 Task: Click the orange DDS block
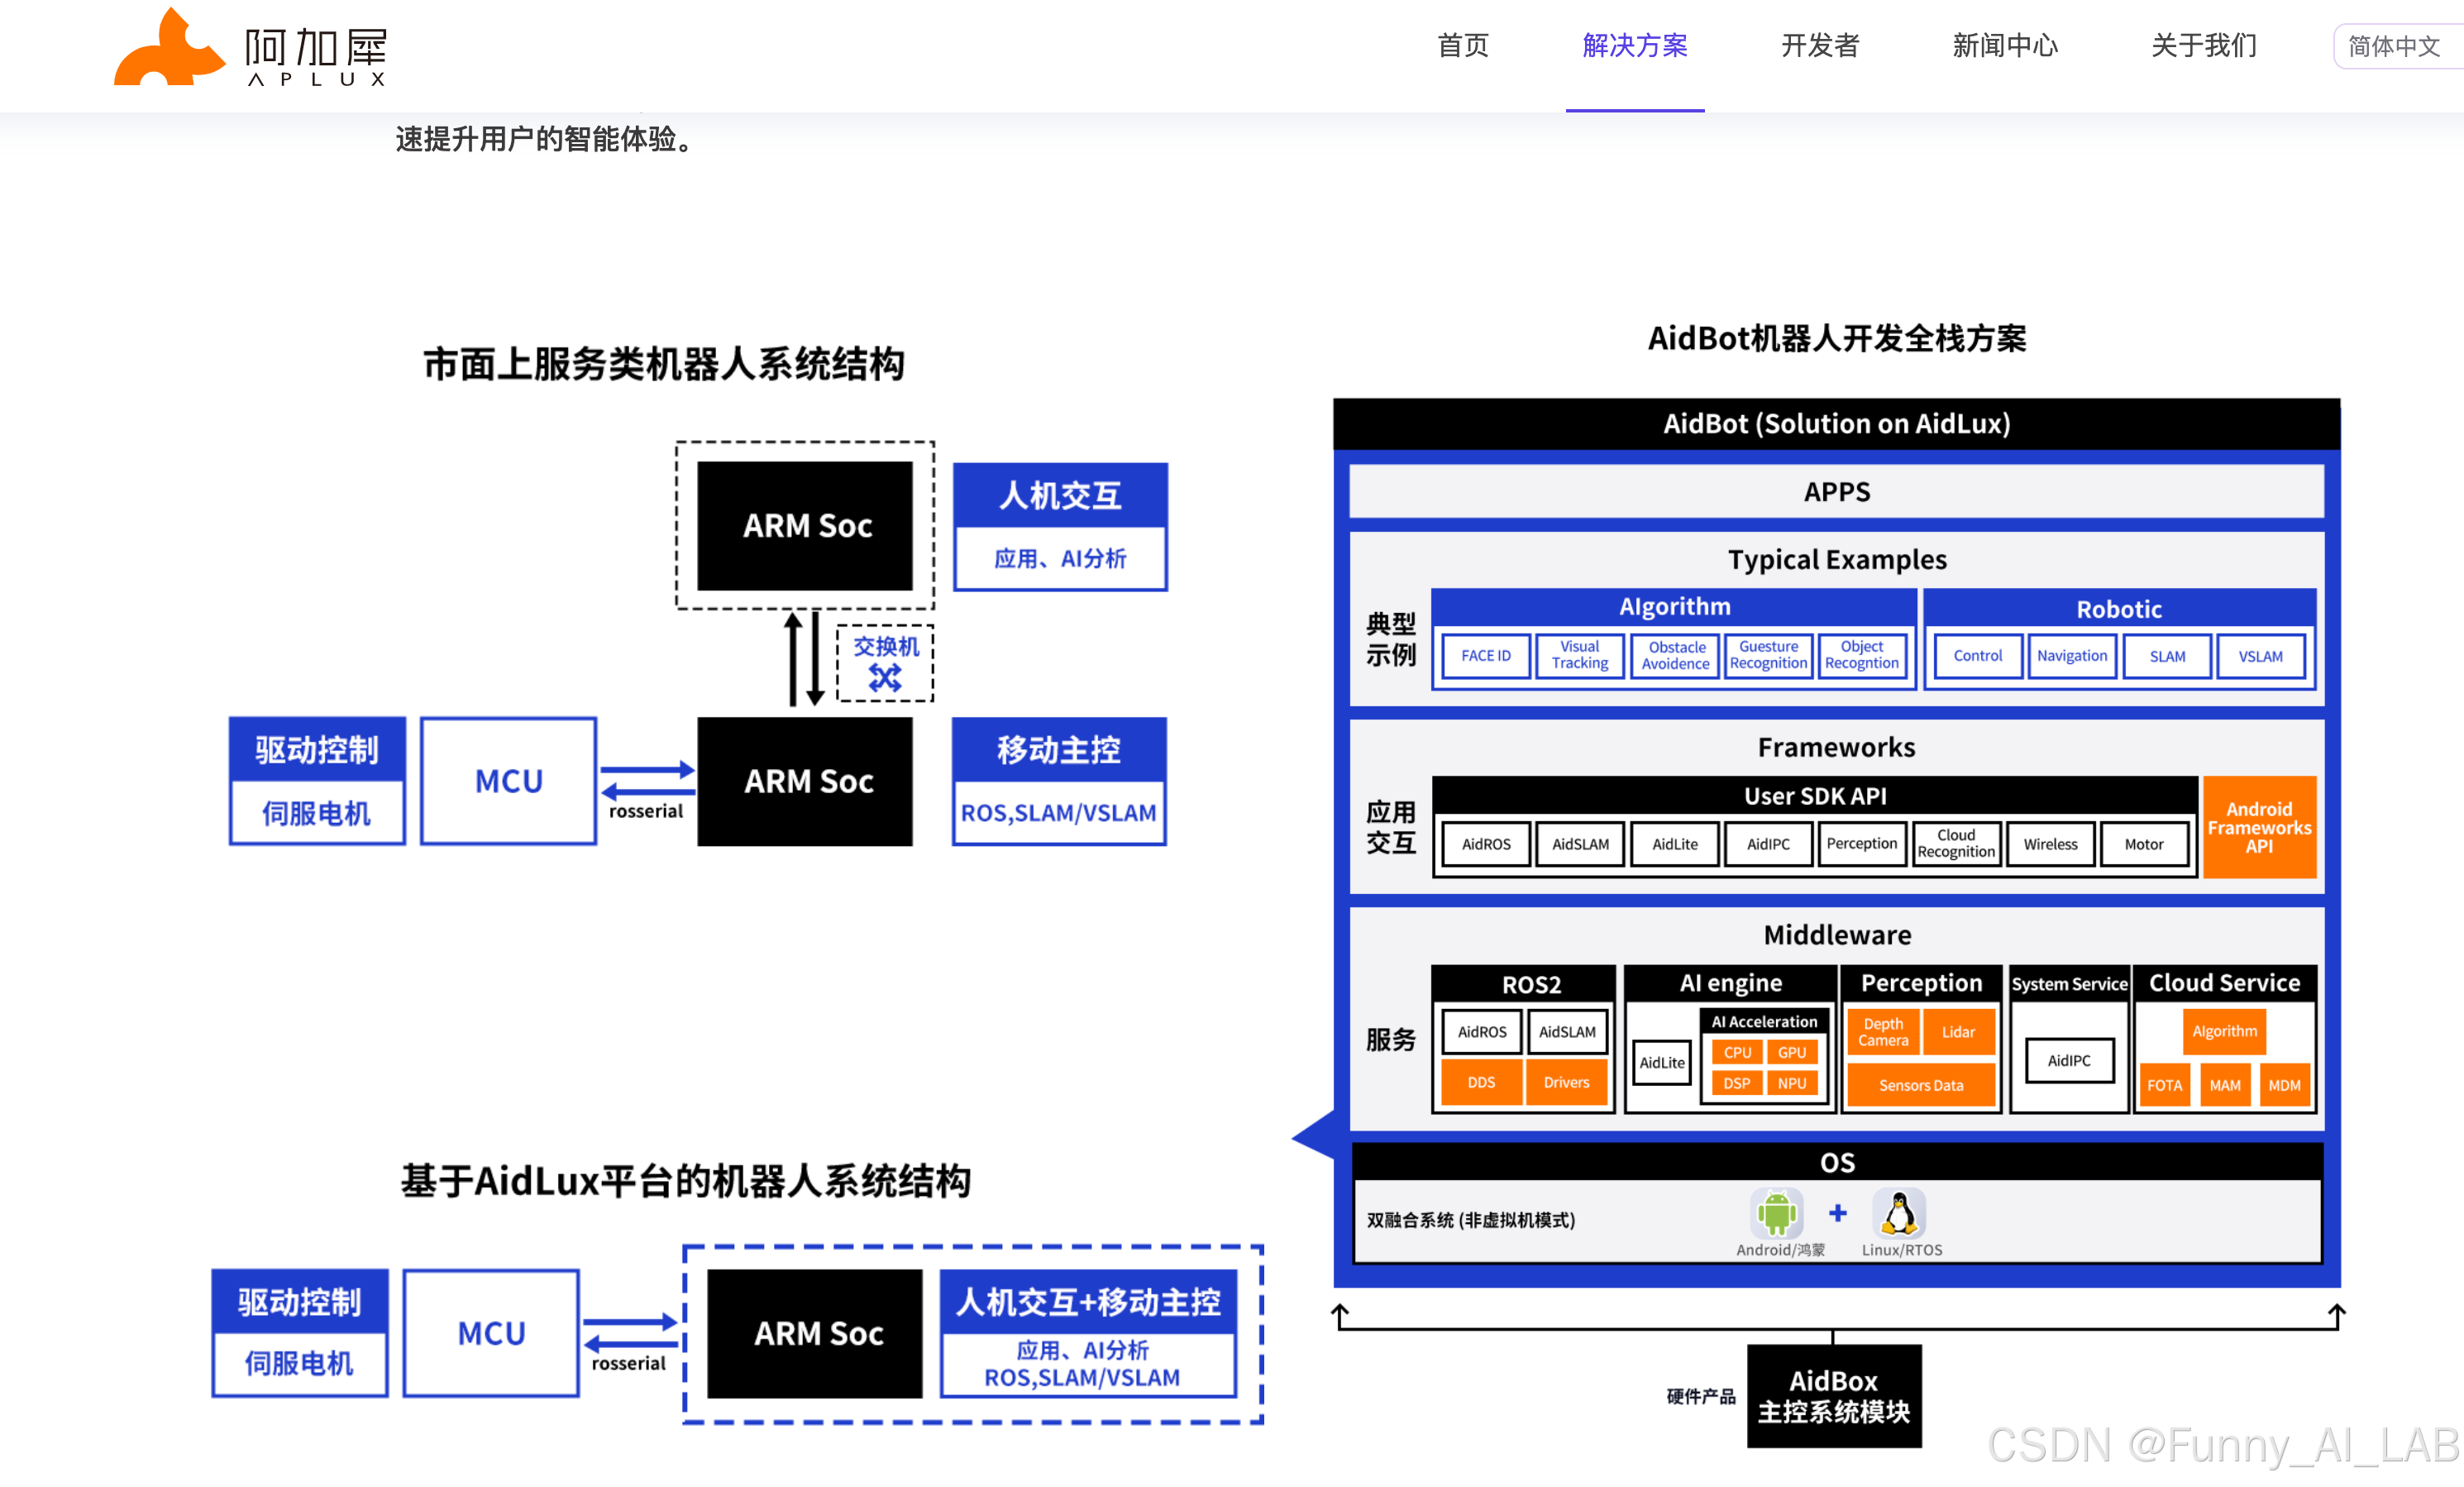pos(1481,1083)
